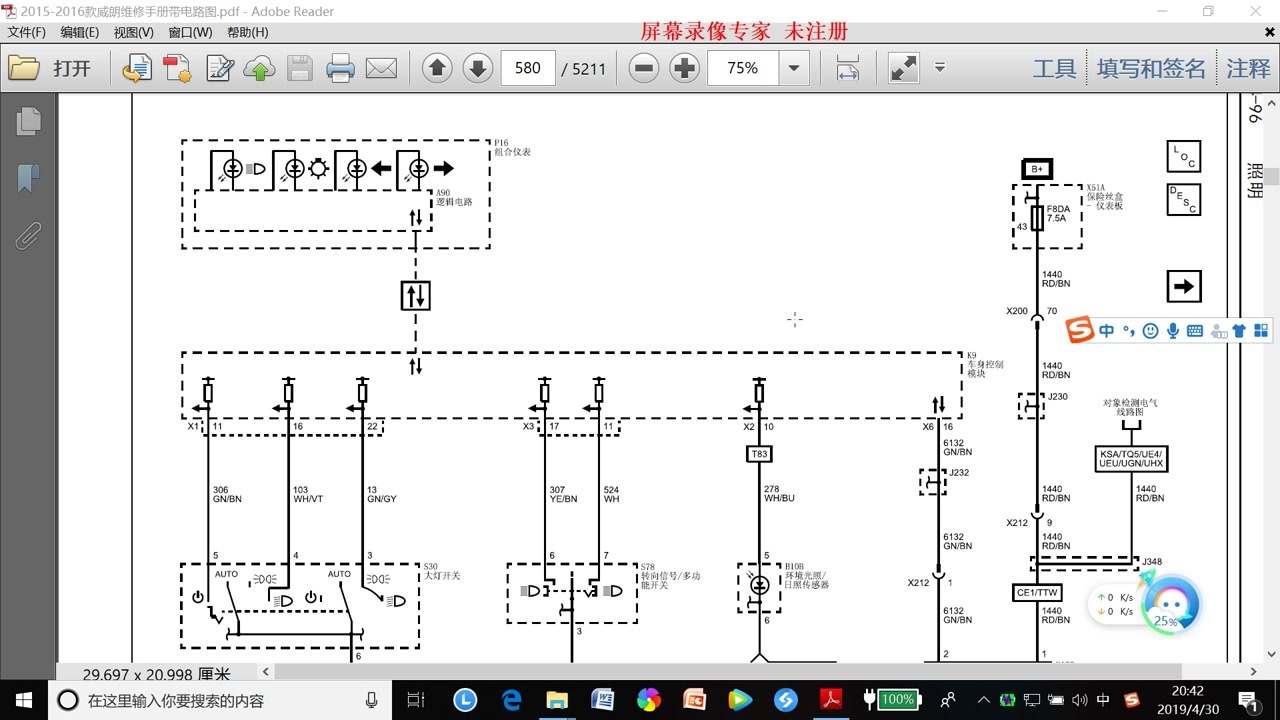Open the 视图(V) menu
1280x720 pixels.
coord(134,32)
